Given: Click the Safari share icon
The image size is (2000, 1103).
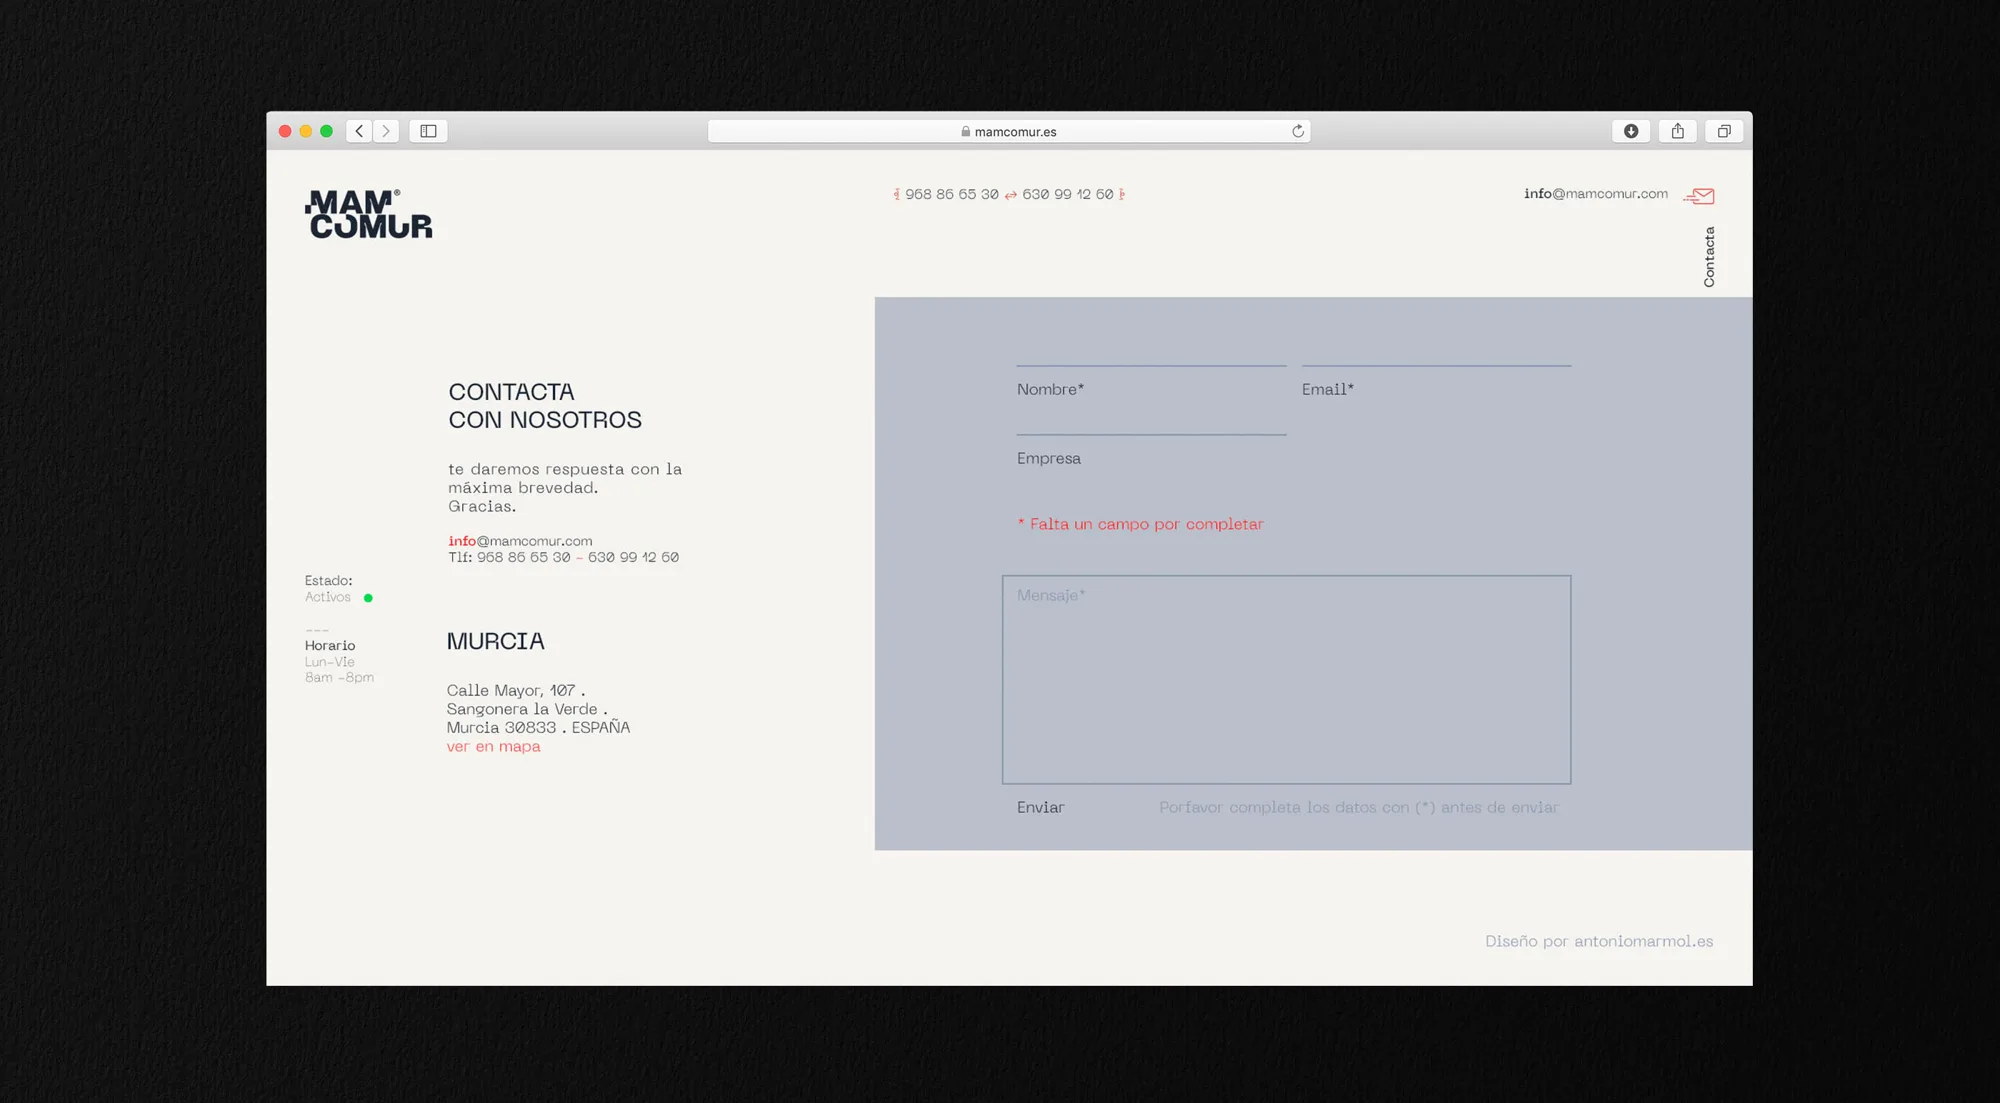Looking at the screenshot, I should click(x=1678, y=131).
